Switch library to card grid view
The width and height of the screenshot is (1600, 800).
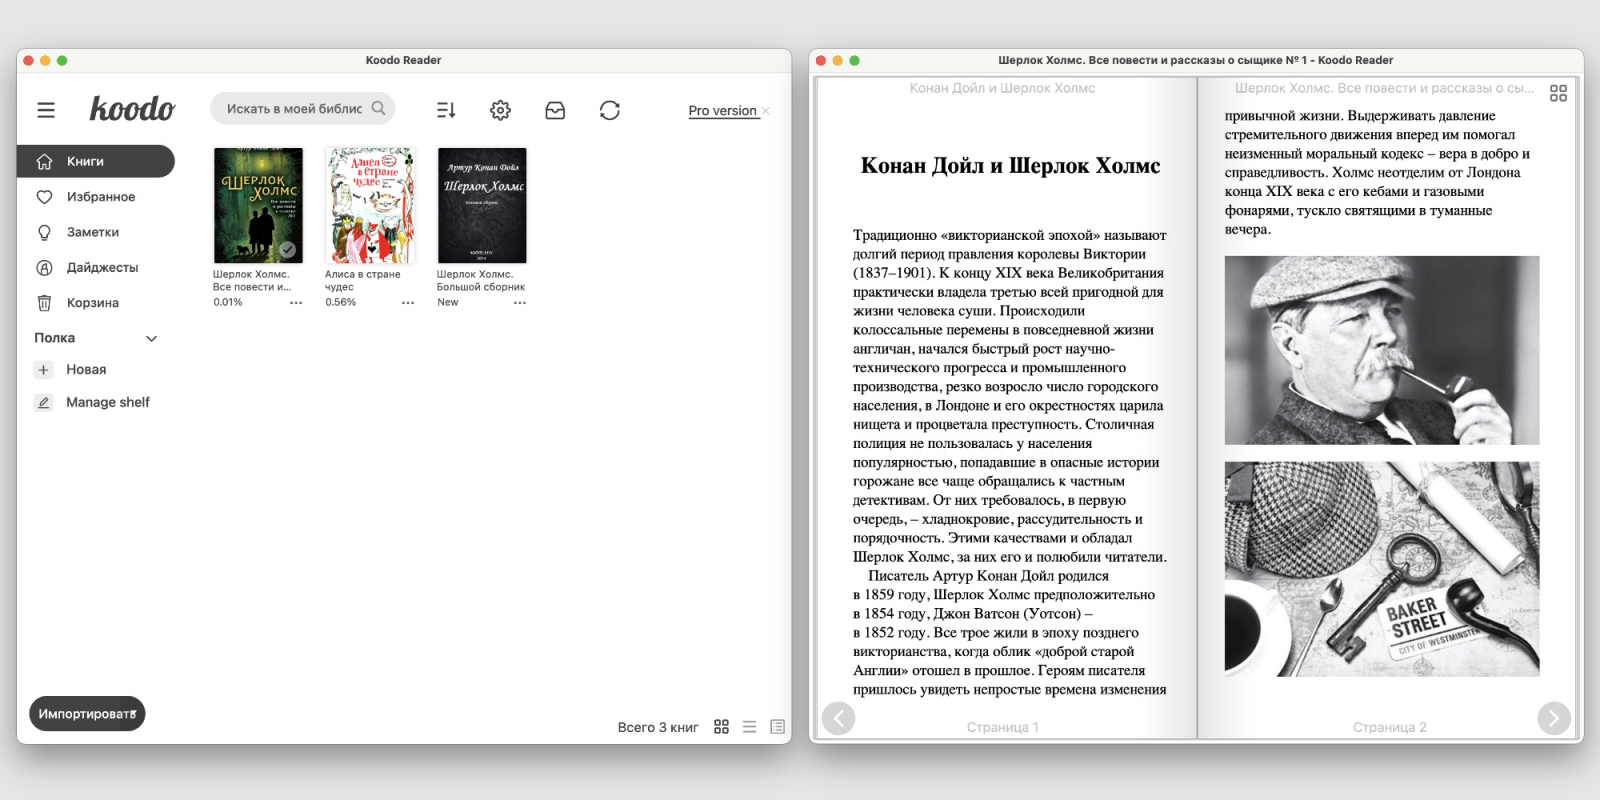(721, 727)
